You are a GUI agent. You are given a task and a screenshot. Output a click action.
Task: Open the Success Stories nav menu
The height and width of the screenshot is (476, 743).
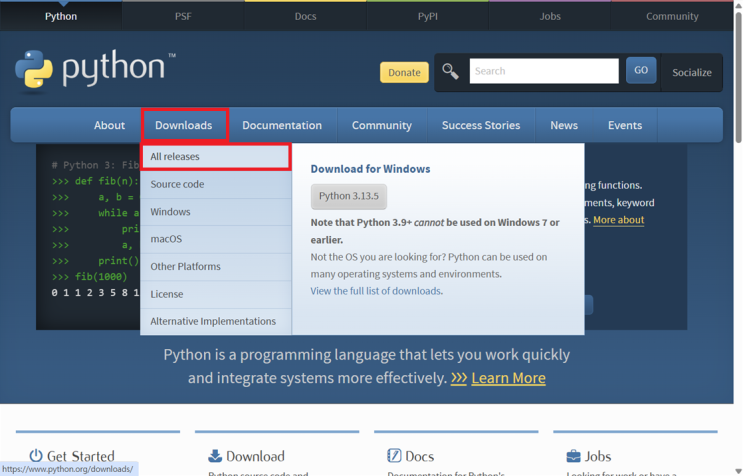[x=481, y=126]
